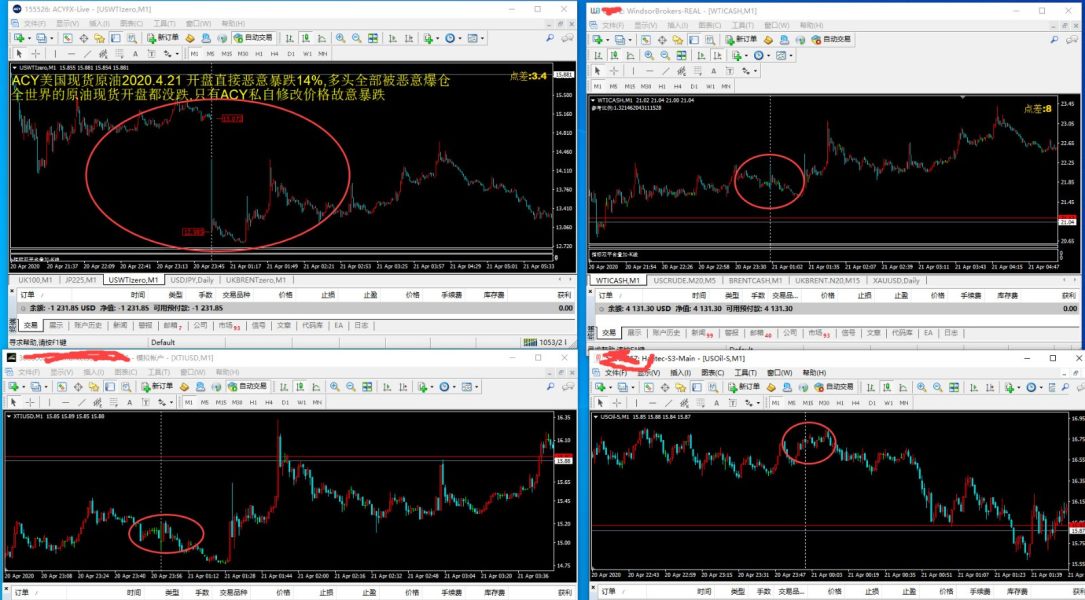1085x600 pixels.
Task: Open 账户历史 tab in ACYFX-Live terminal
Action: 88,325
